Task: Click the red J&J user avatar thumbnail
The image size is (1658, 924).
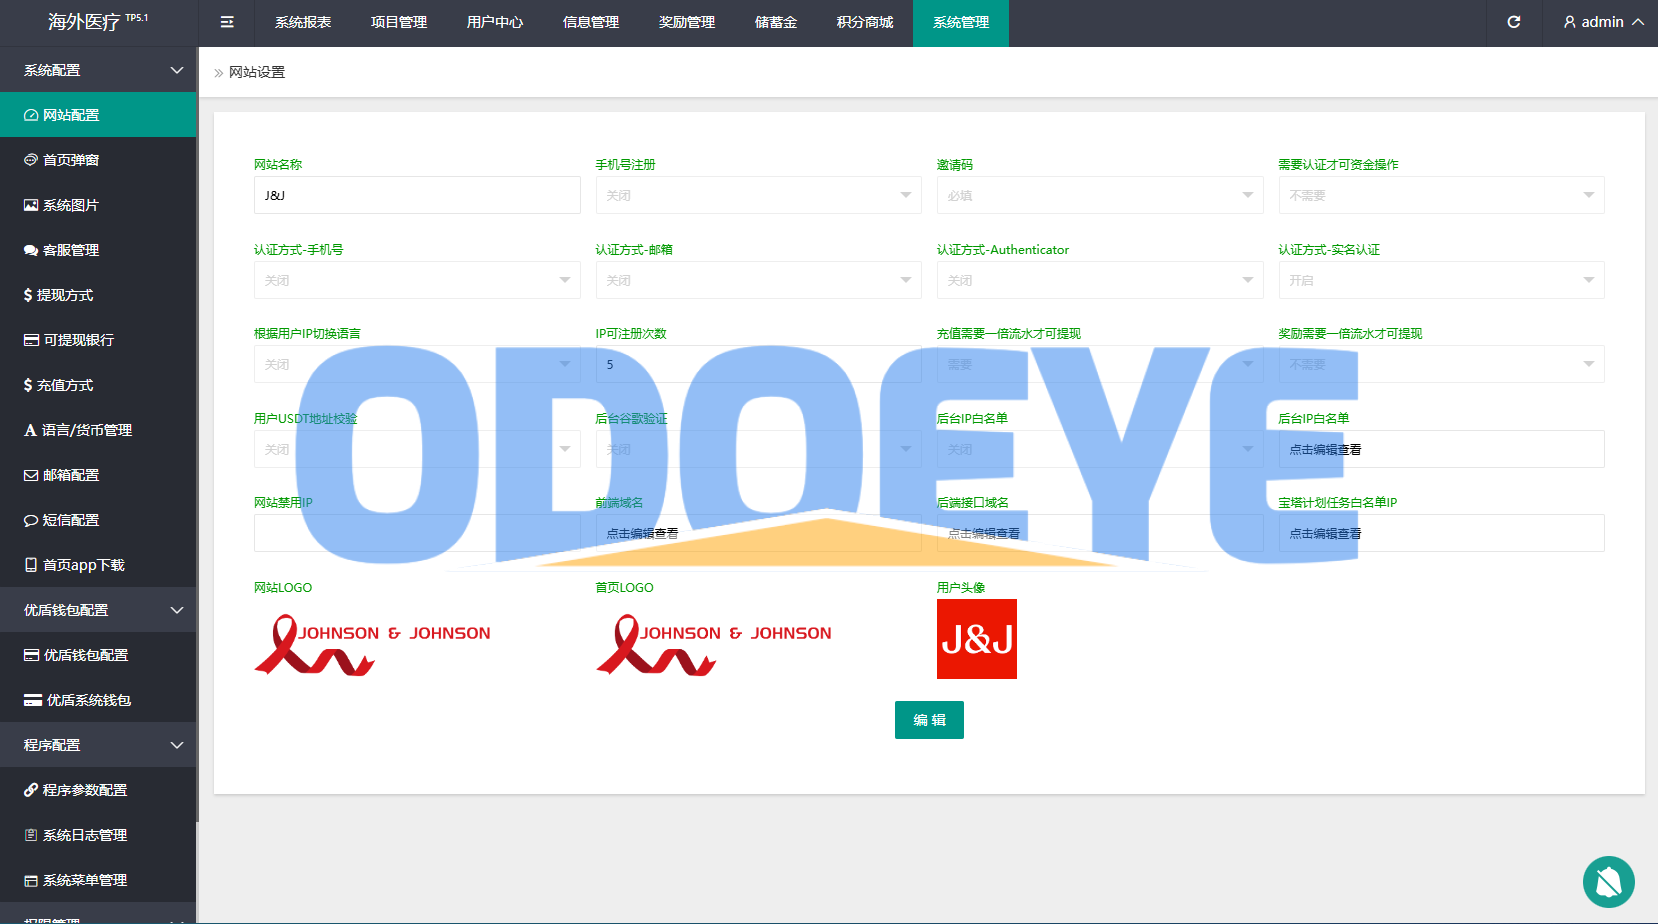Action: pos(977,639)
